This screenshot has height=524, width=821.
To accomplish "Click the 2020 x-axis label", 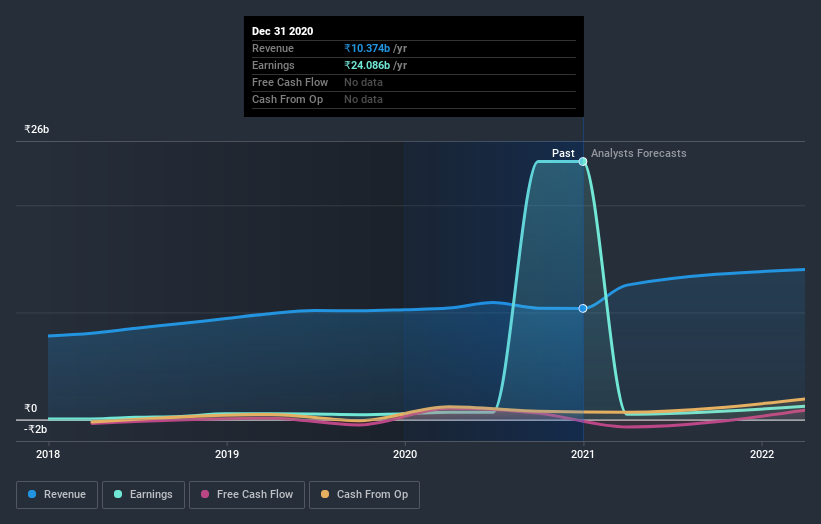I will click(405, 454).
